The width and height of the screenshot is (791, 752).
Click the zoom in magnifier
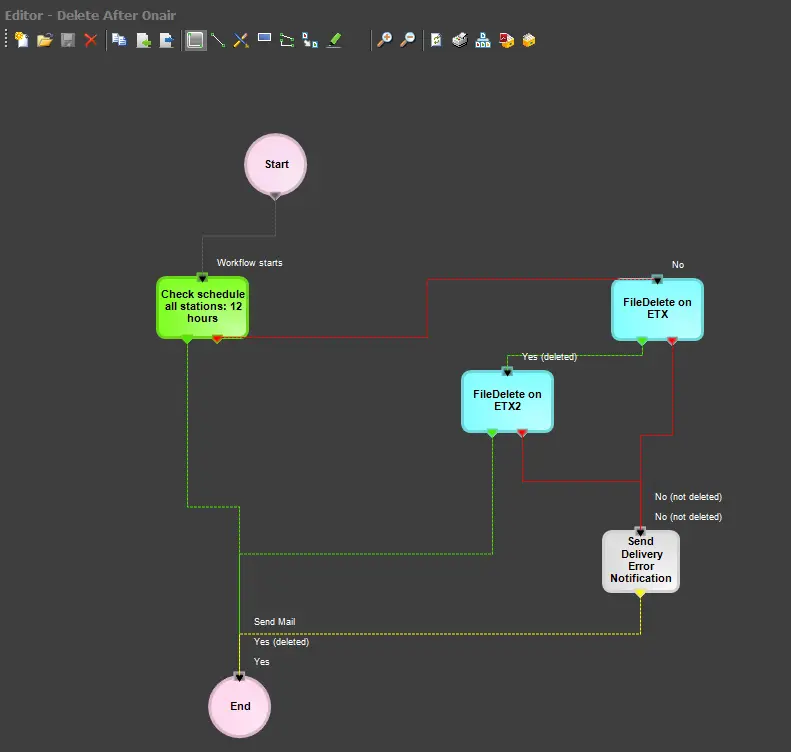coord(384,40)
